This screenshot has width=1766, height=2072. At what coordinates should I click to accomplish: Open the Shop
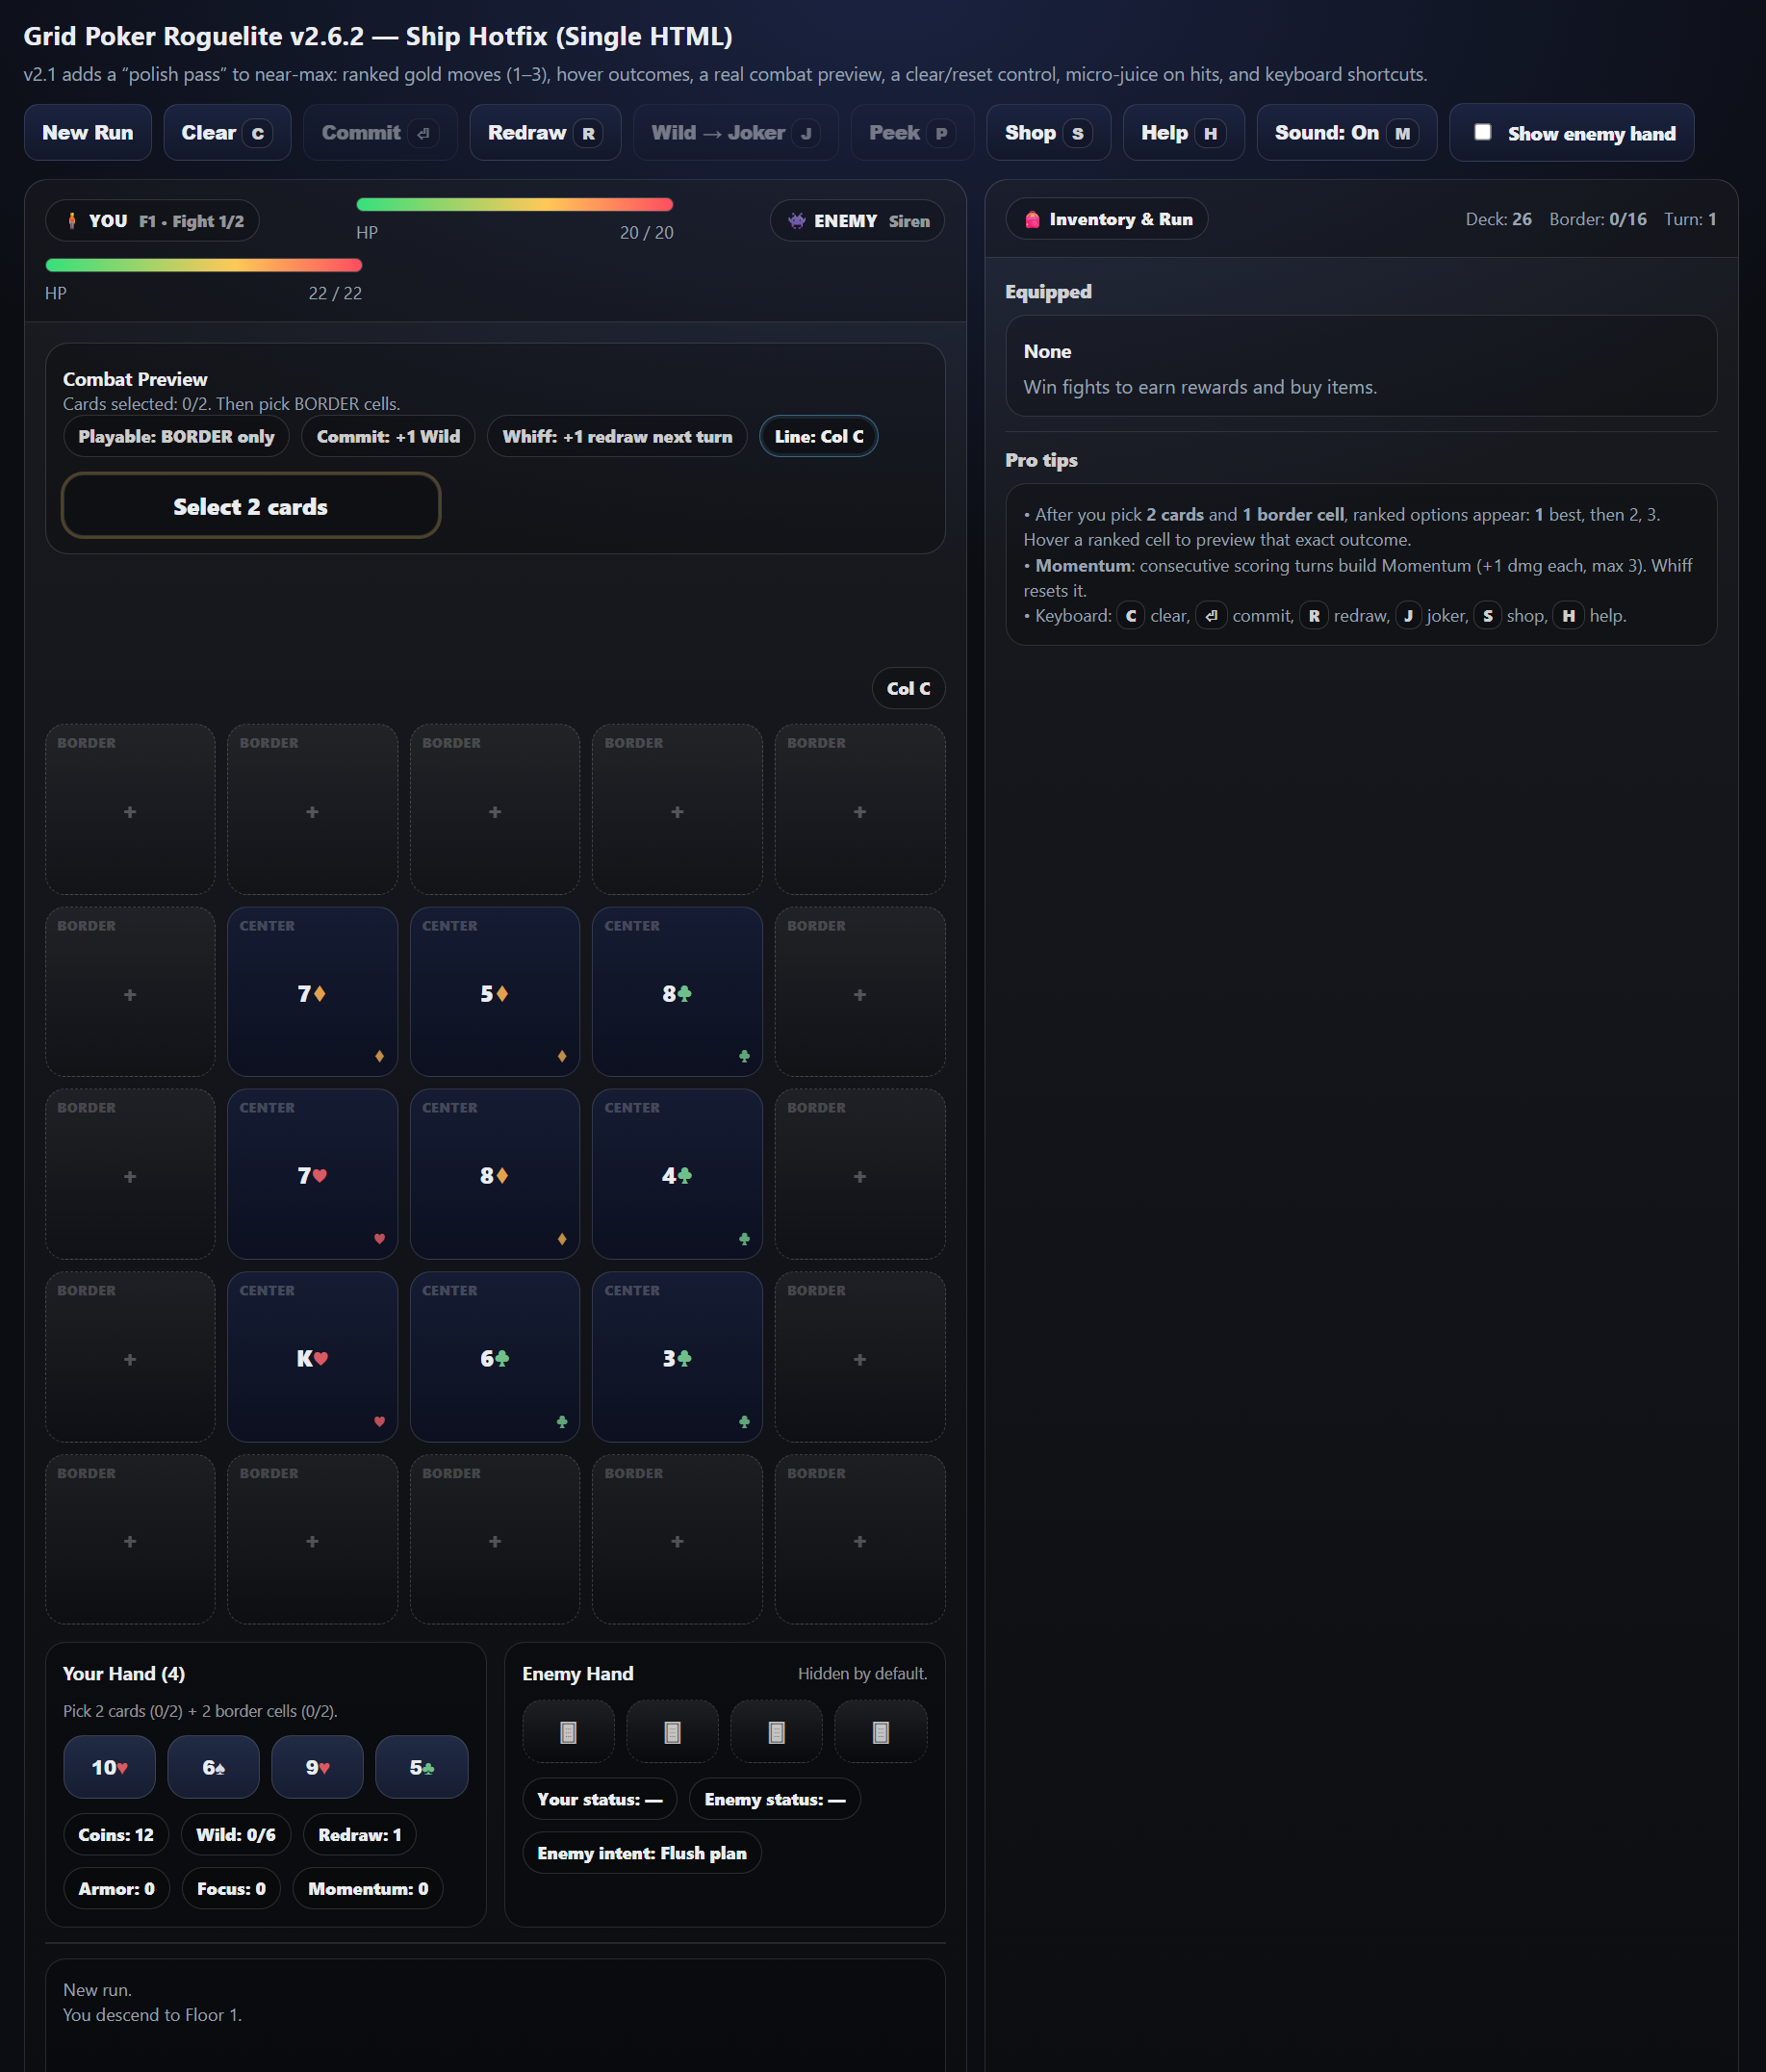[1048, 133]
